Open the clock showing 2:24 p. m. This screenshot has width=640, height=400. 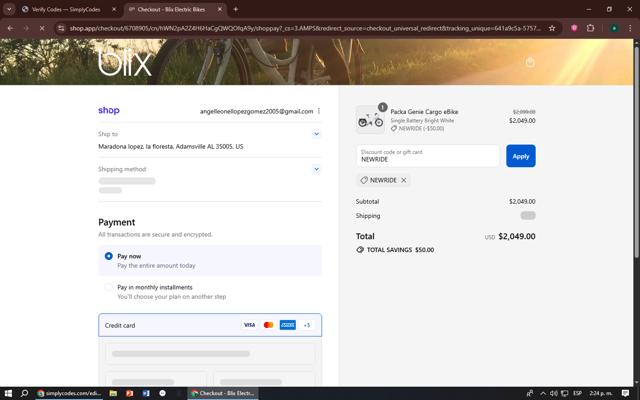click(601, 393)
